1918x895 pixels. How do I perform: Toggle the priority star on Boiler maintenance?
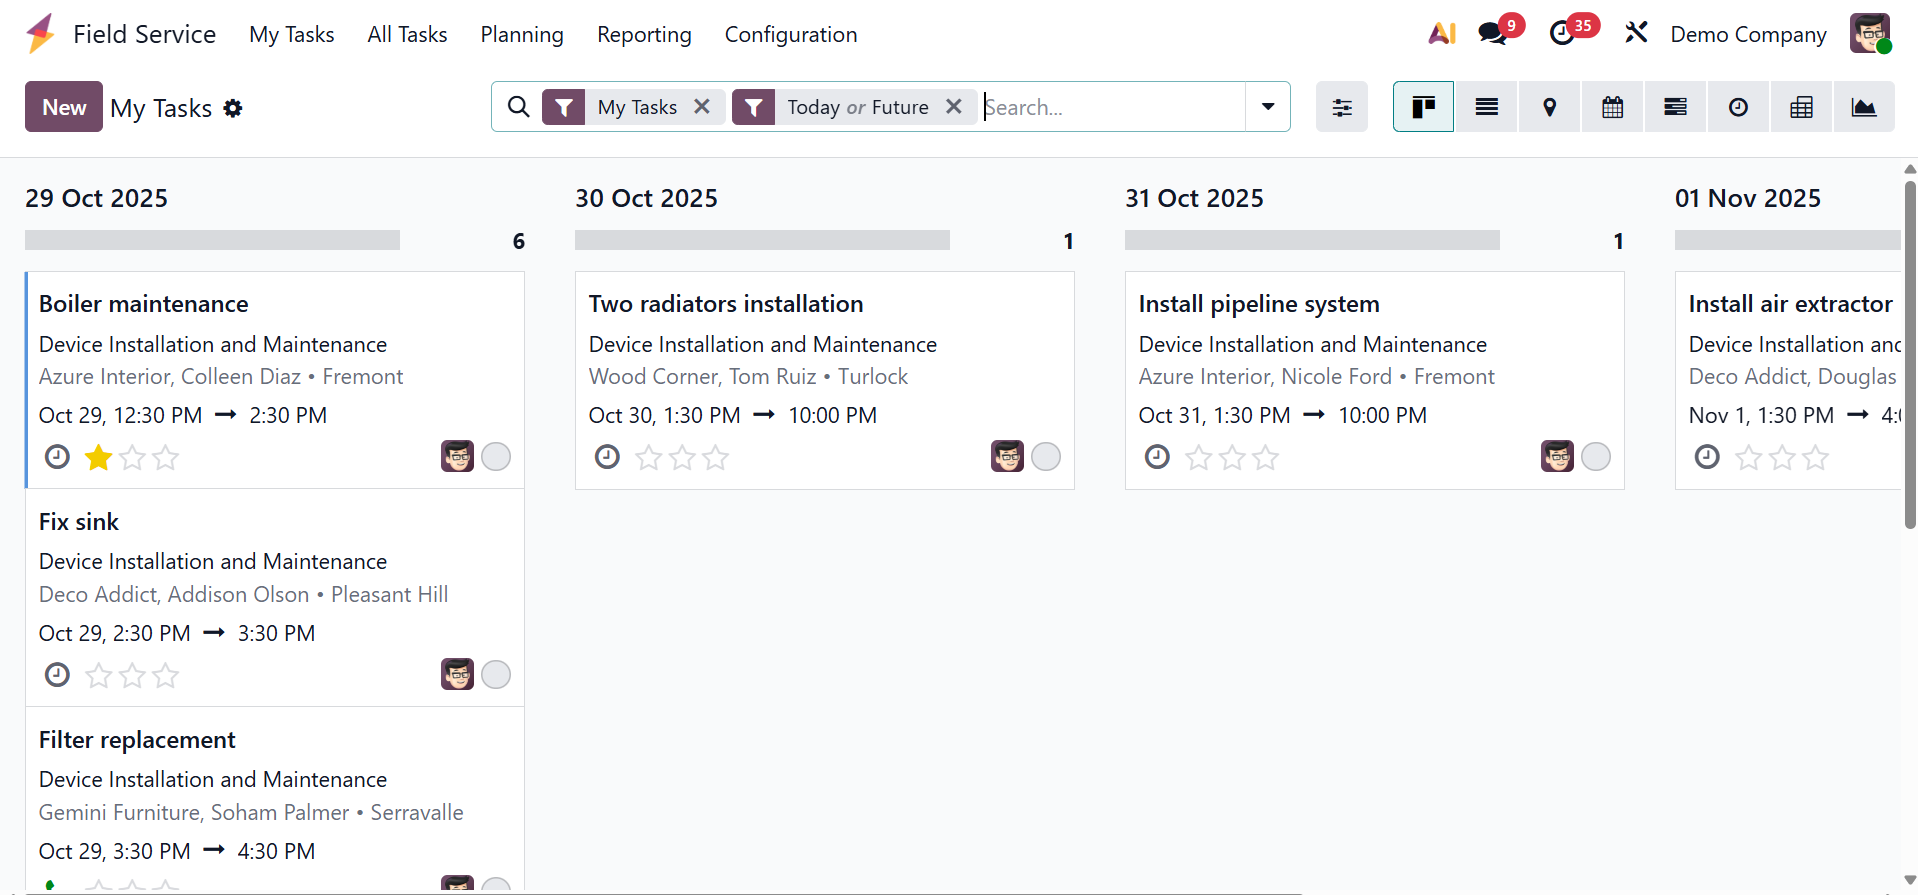tap(99, 458)
